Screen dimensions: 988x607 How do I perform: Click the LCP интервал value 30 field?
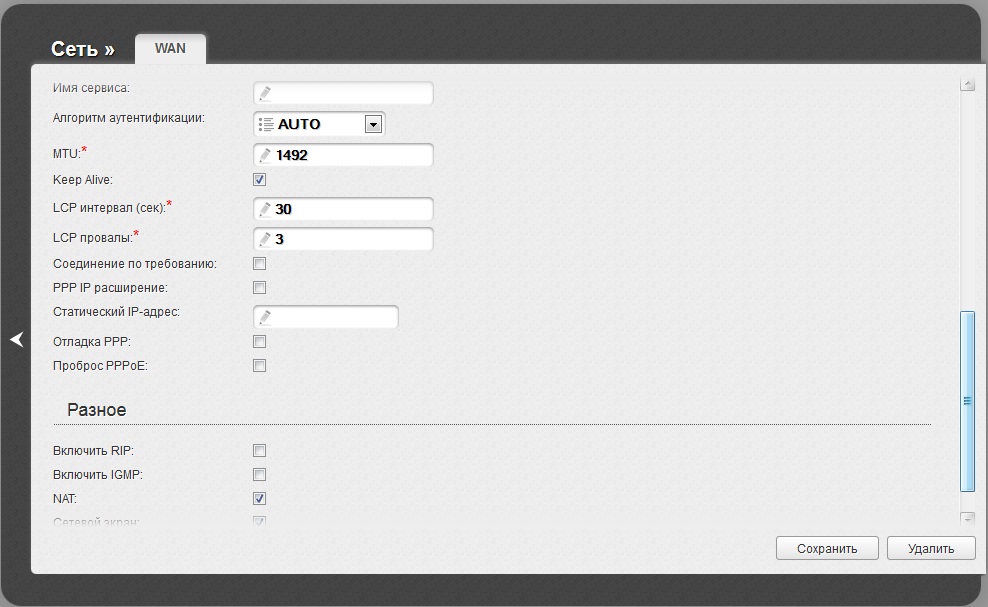tap(343, 209)
